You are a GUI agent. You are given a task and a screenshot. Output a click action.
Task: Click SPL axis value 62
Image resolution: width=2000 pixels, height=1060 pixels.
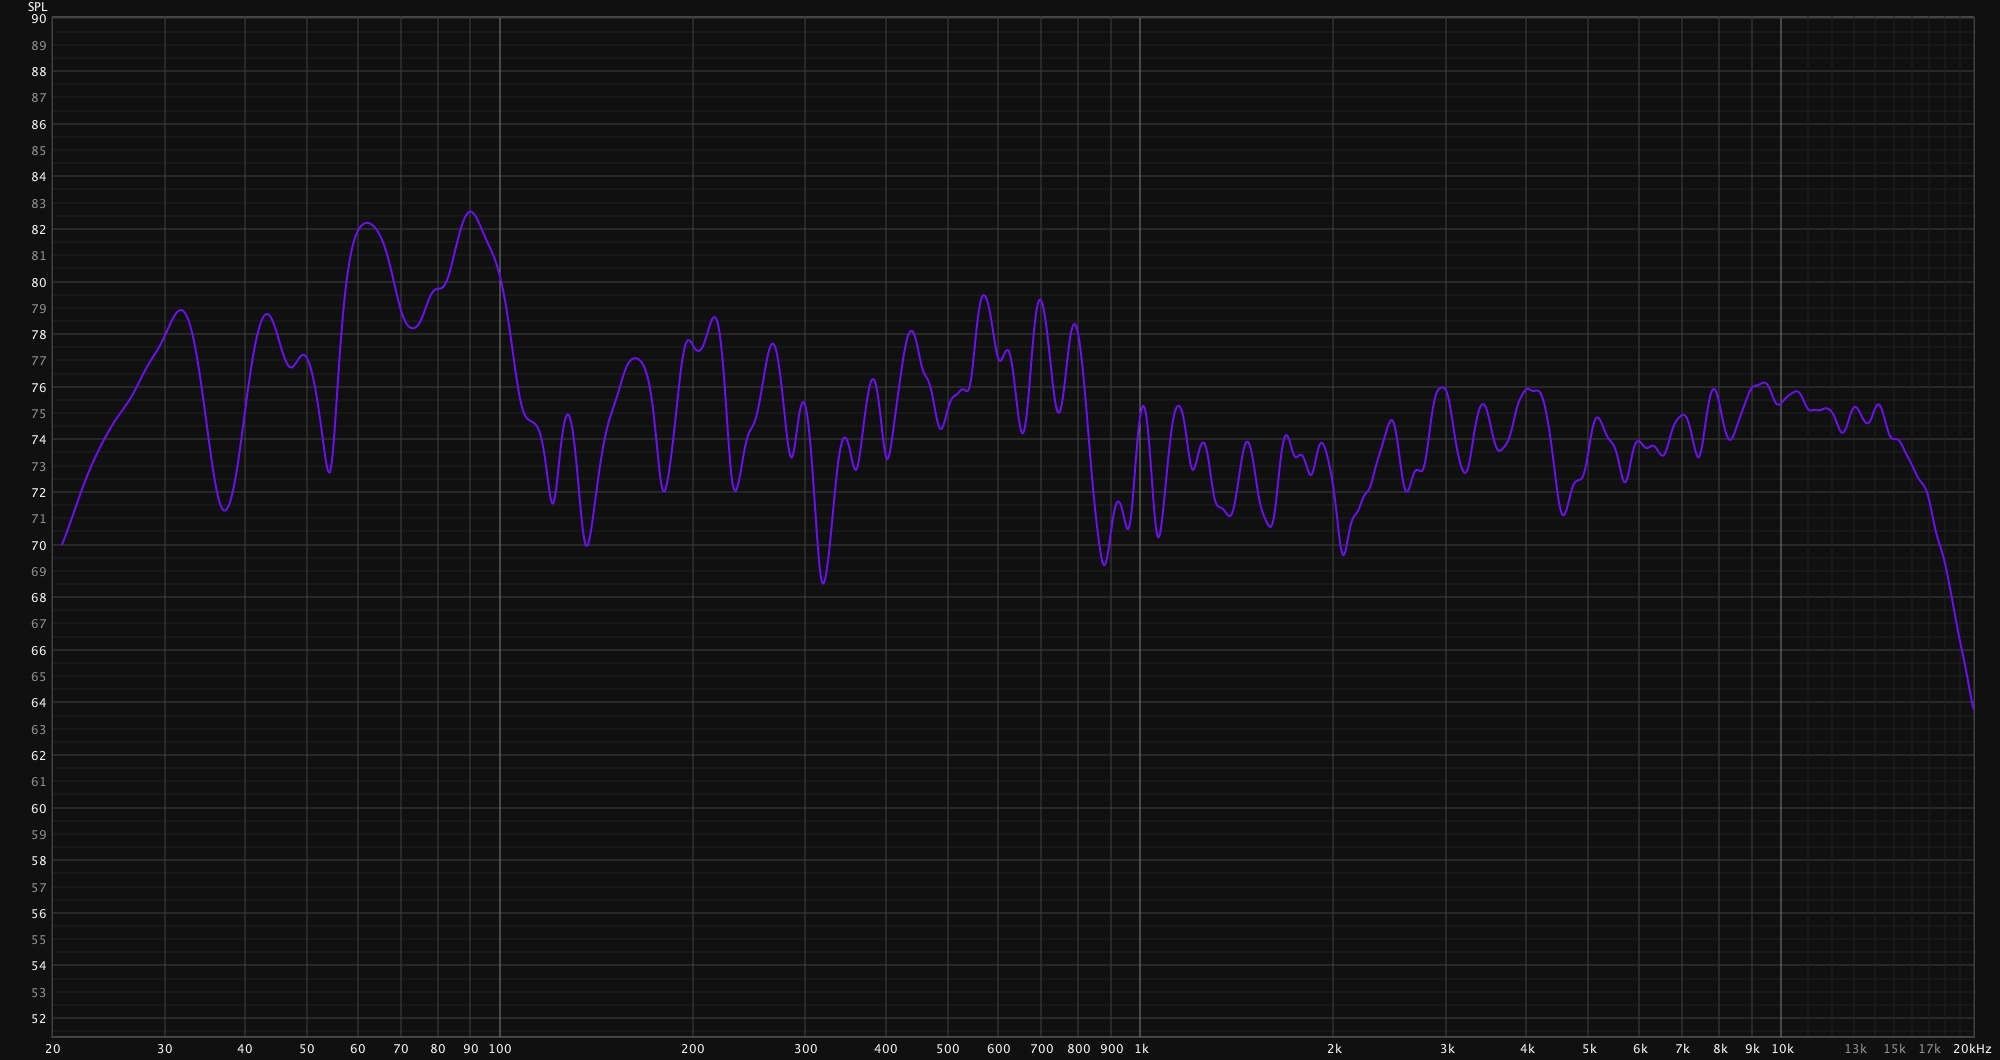39,756
